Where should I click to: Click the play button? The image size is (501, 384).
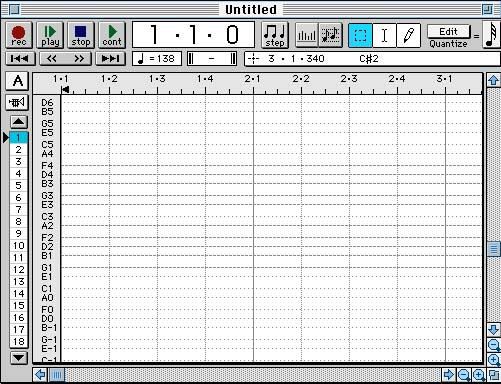coord(50,35)
